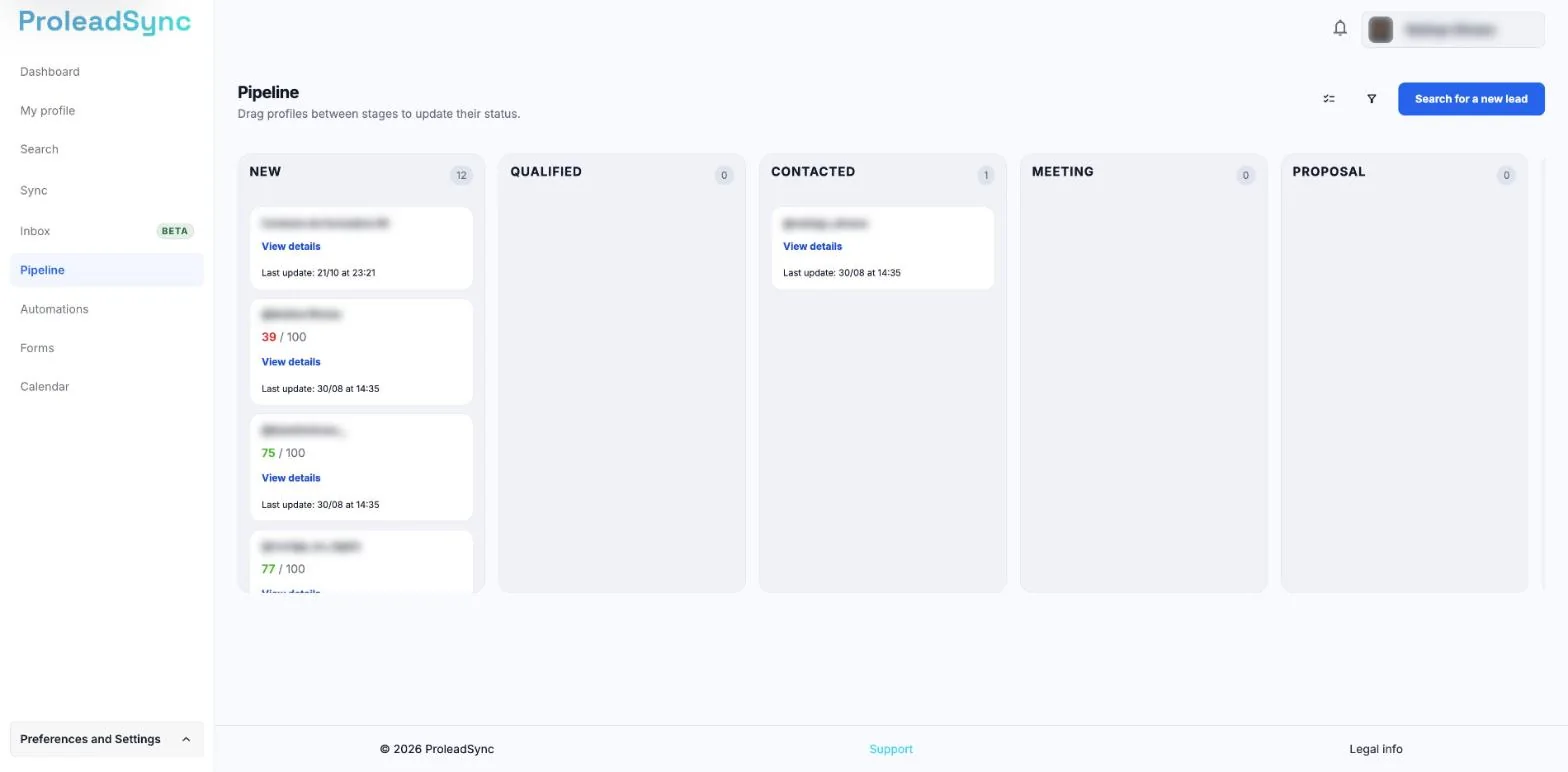
Task: View details of the lead scored 39
Action: [x=291, y=362]
